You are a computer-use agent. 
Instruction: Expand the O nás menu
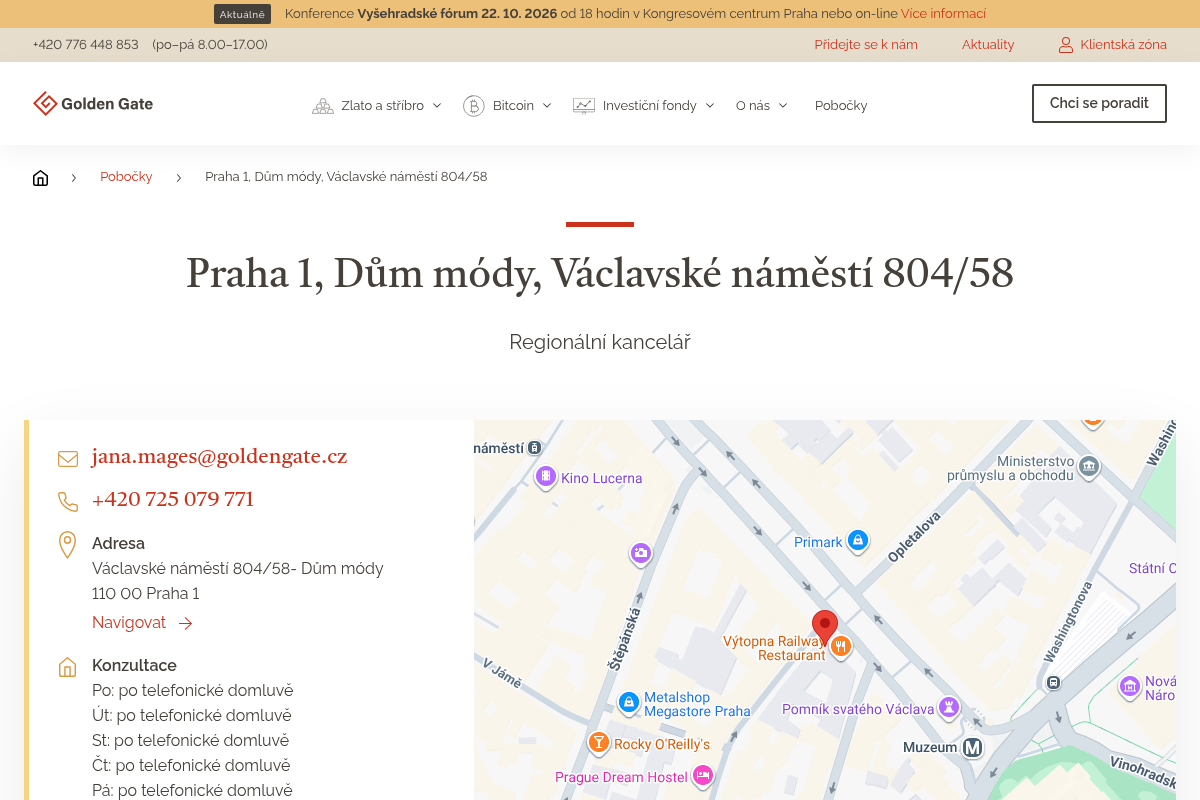pyautogui.click(x=762, y=106)
